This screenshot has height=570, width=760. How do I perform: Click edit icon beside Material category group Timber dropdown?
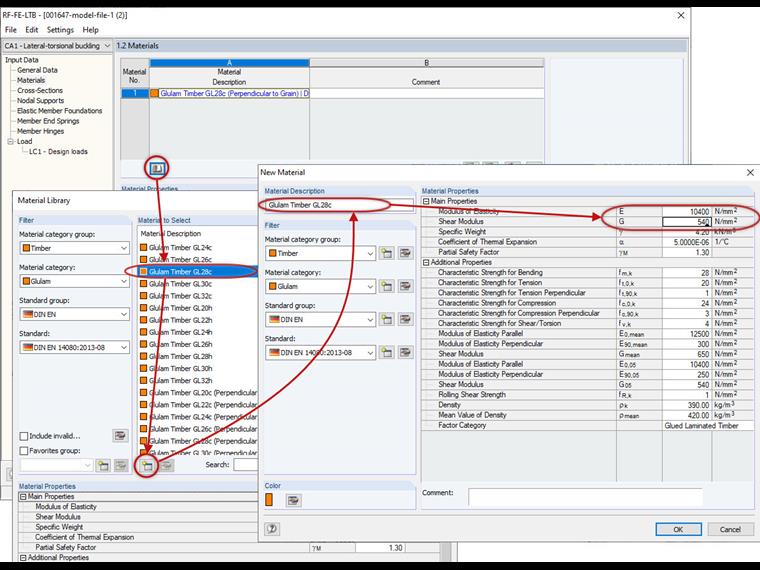click(x=405, y=253)
